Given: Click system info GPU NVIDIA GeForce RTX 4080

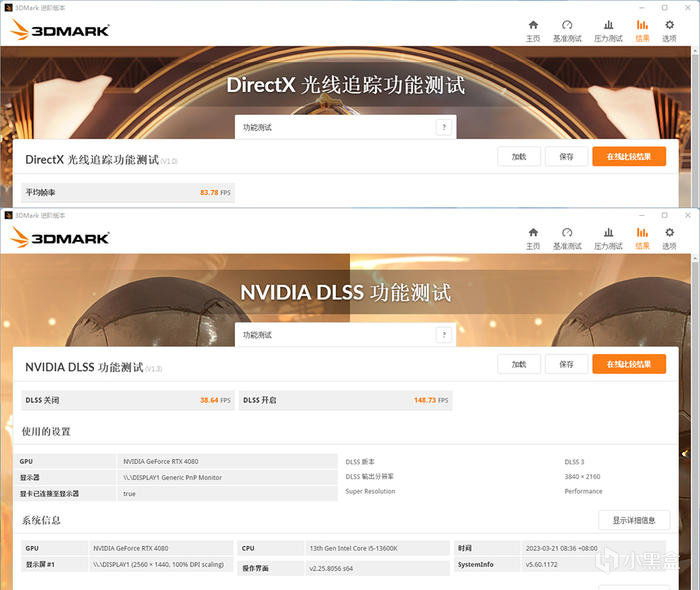Looking at the screenshot, I should click(131, 548).
